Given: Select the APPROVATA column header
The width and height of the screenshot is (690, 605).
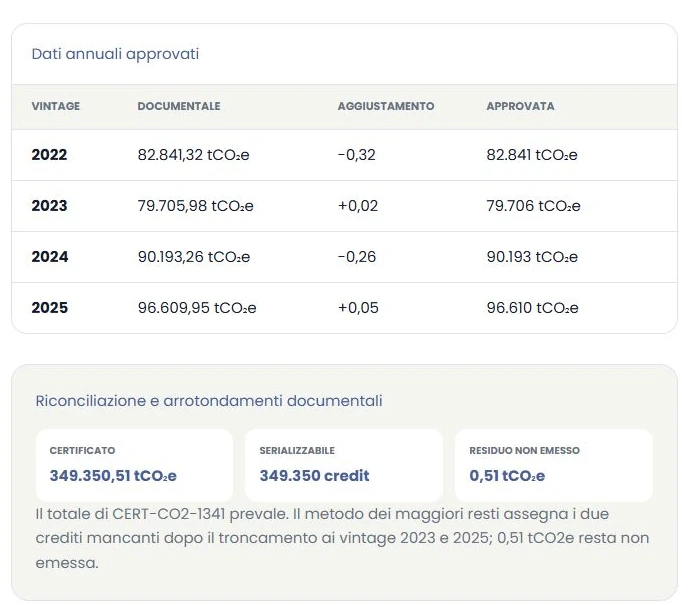Looking at the screenshot, I should [x=520, y=106].
